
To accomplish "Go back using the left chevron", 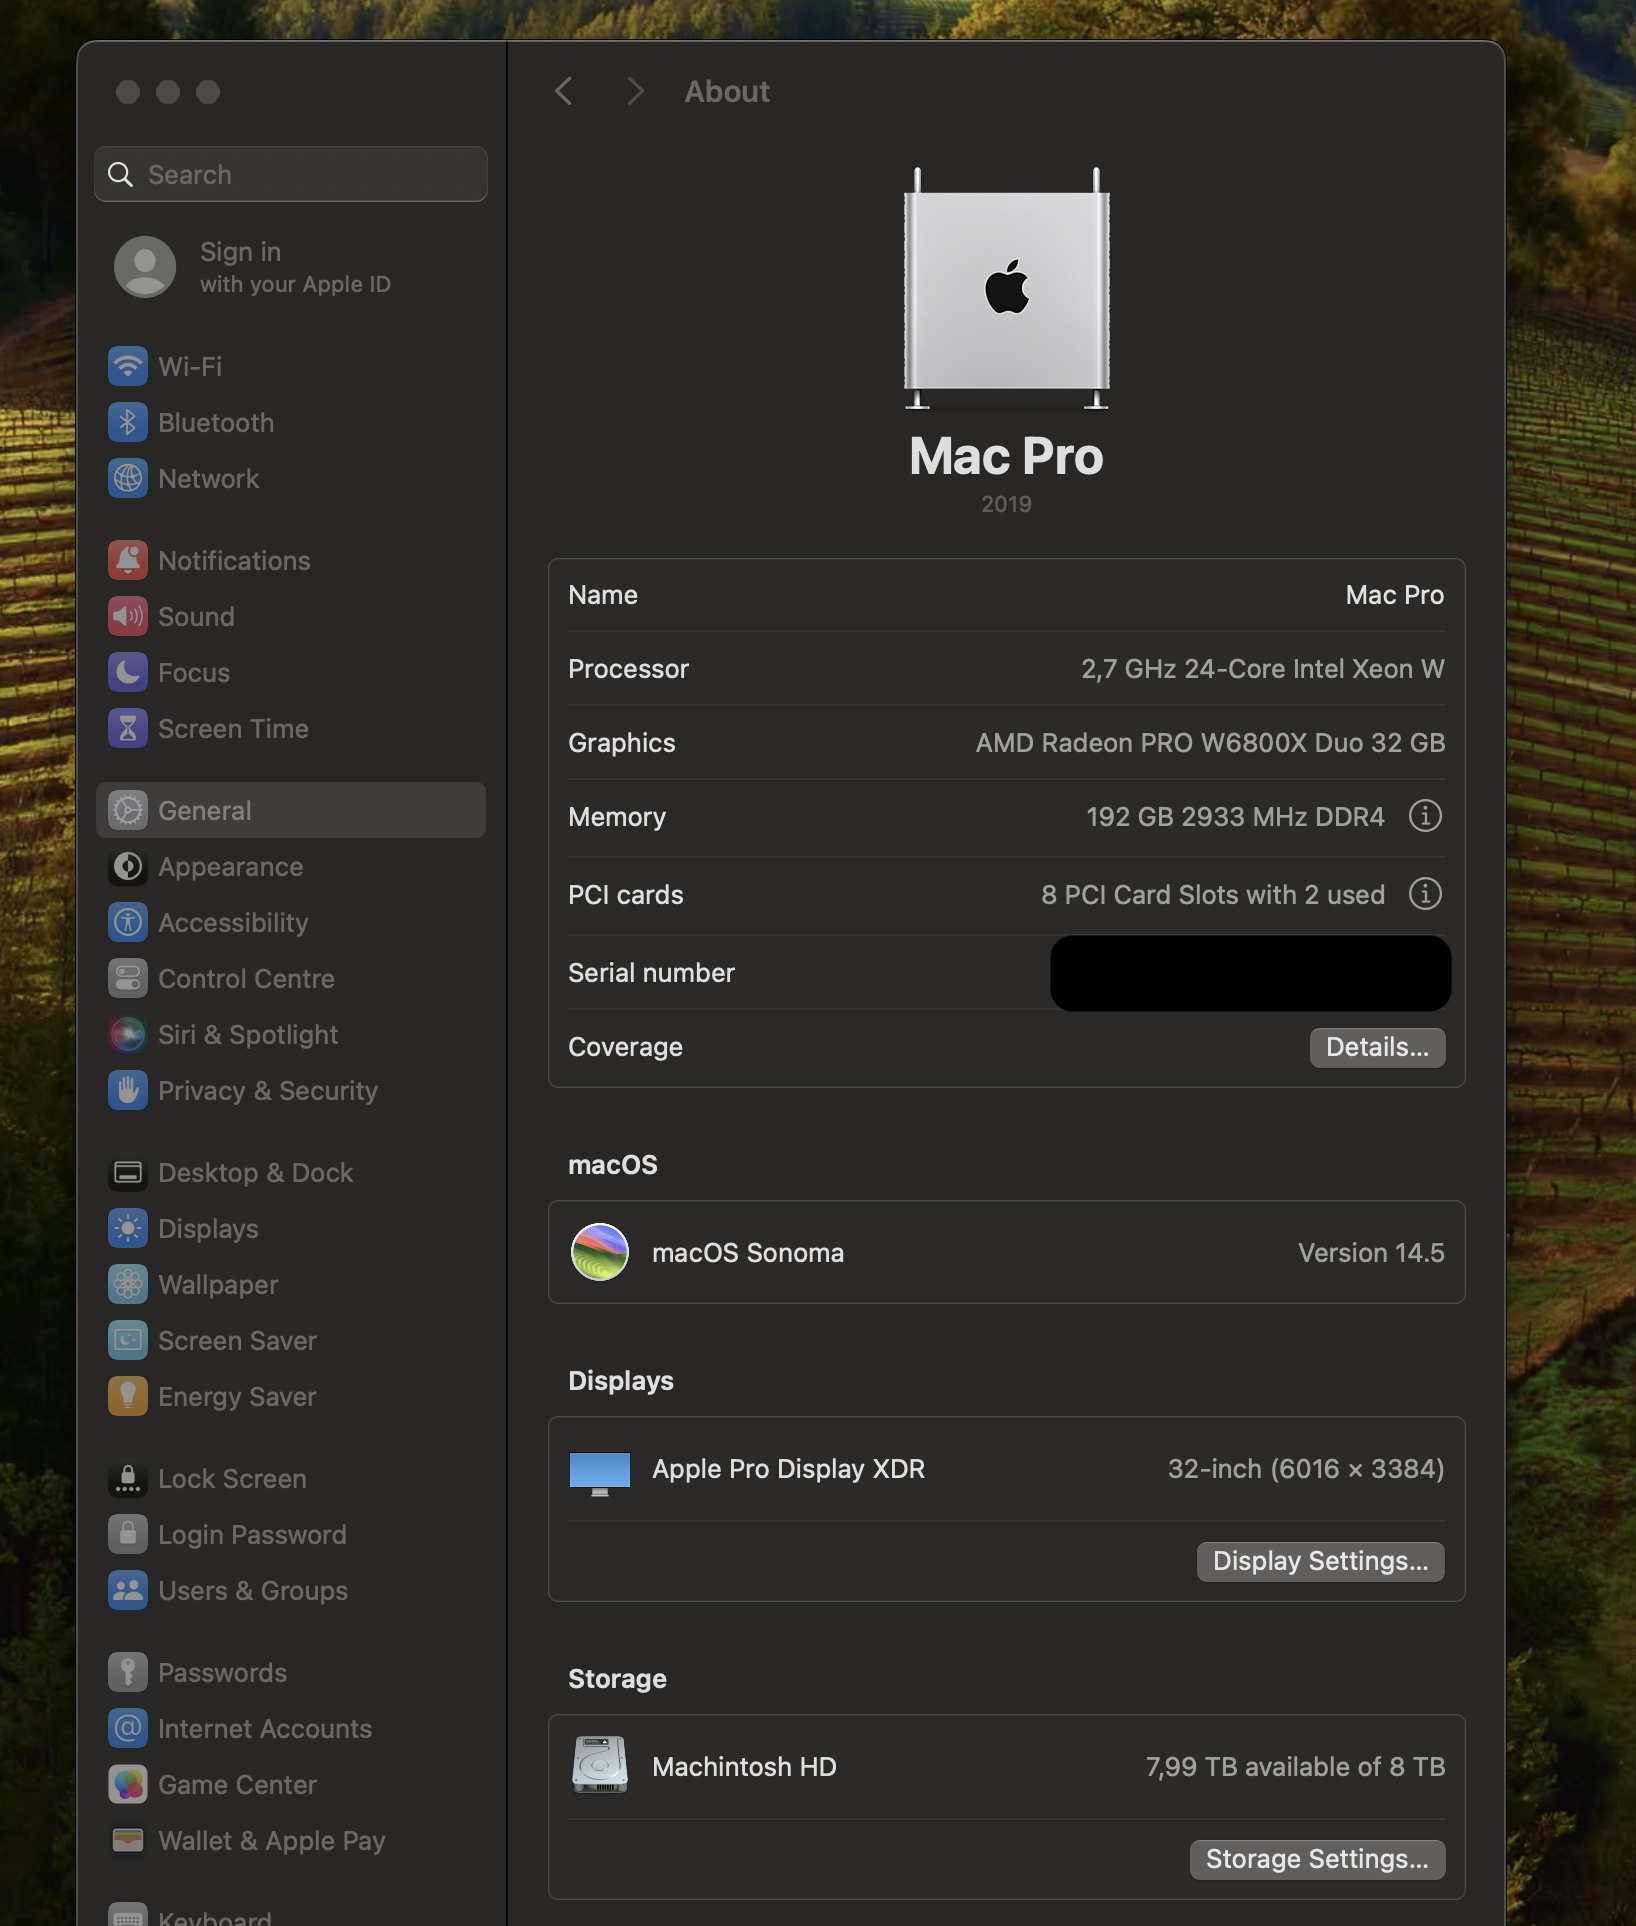I will pyautogui.click(x=564, y=92).
